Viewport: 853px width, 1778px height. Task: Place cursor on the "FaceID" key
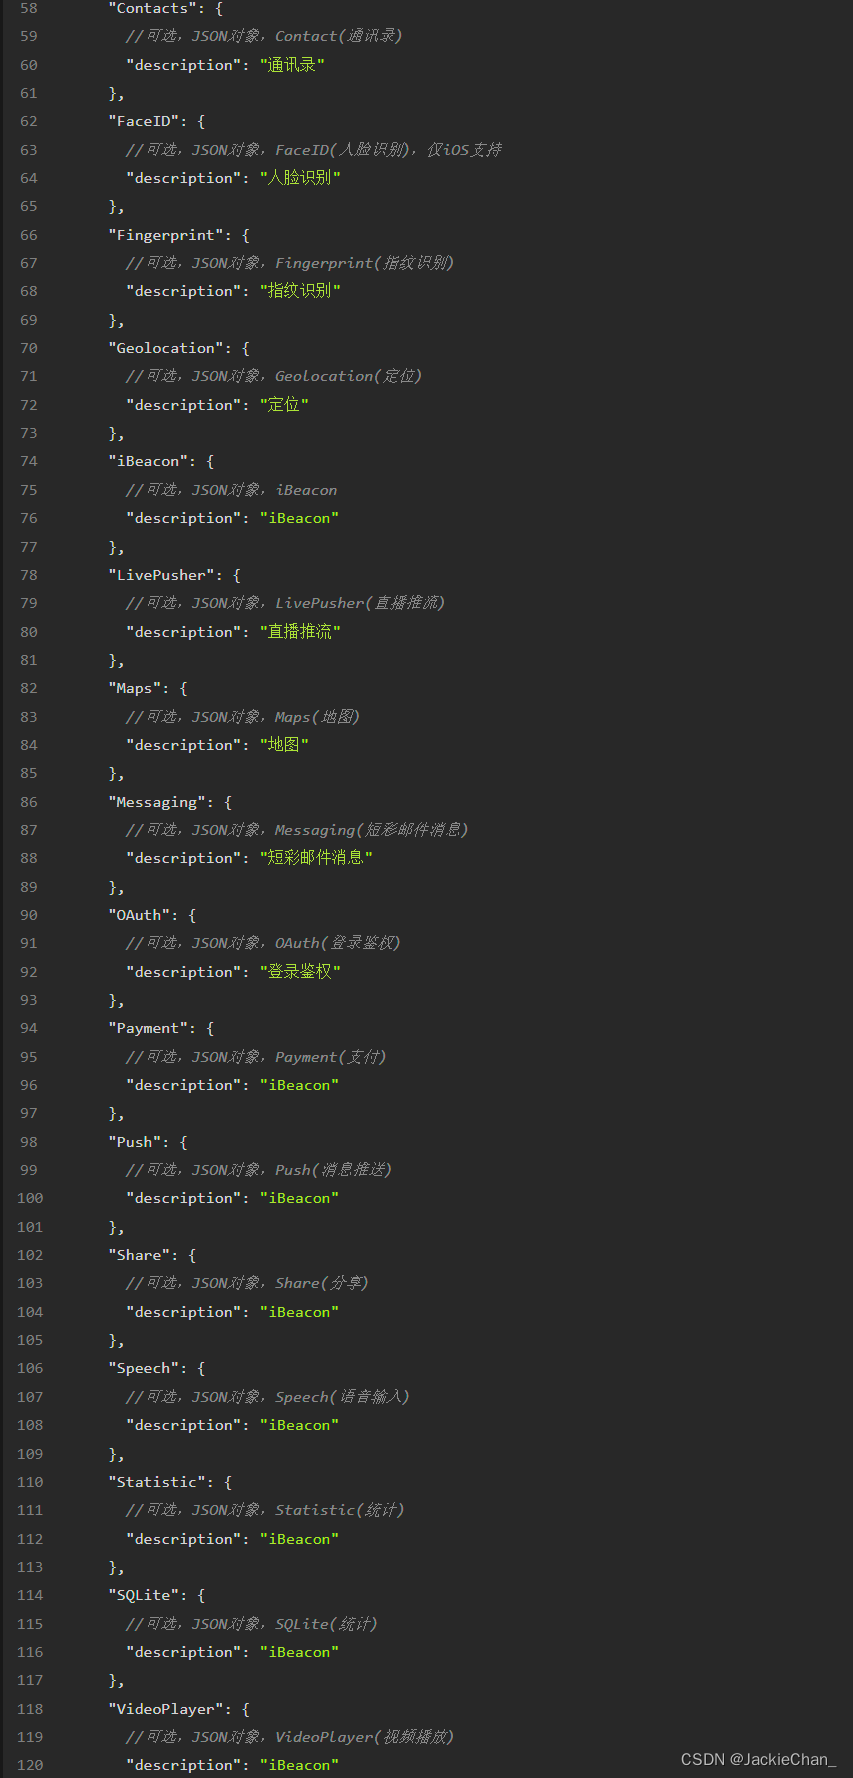point(144,121)
